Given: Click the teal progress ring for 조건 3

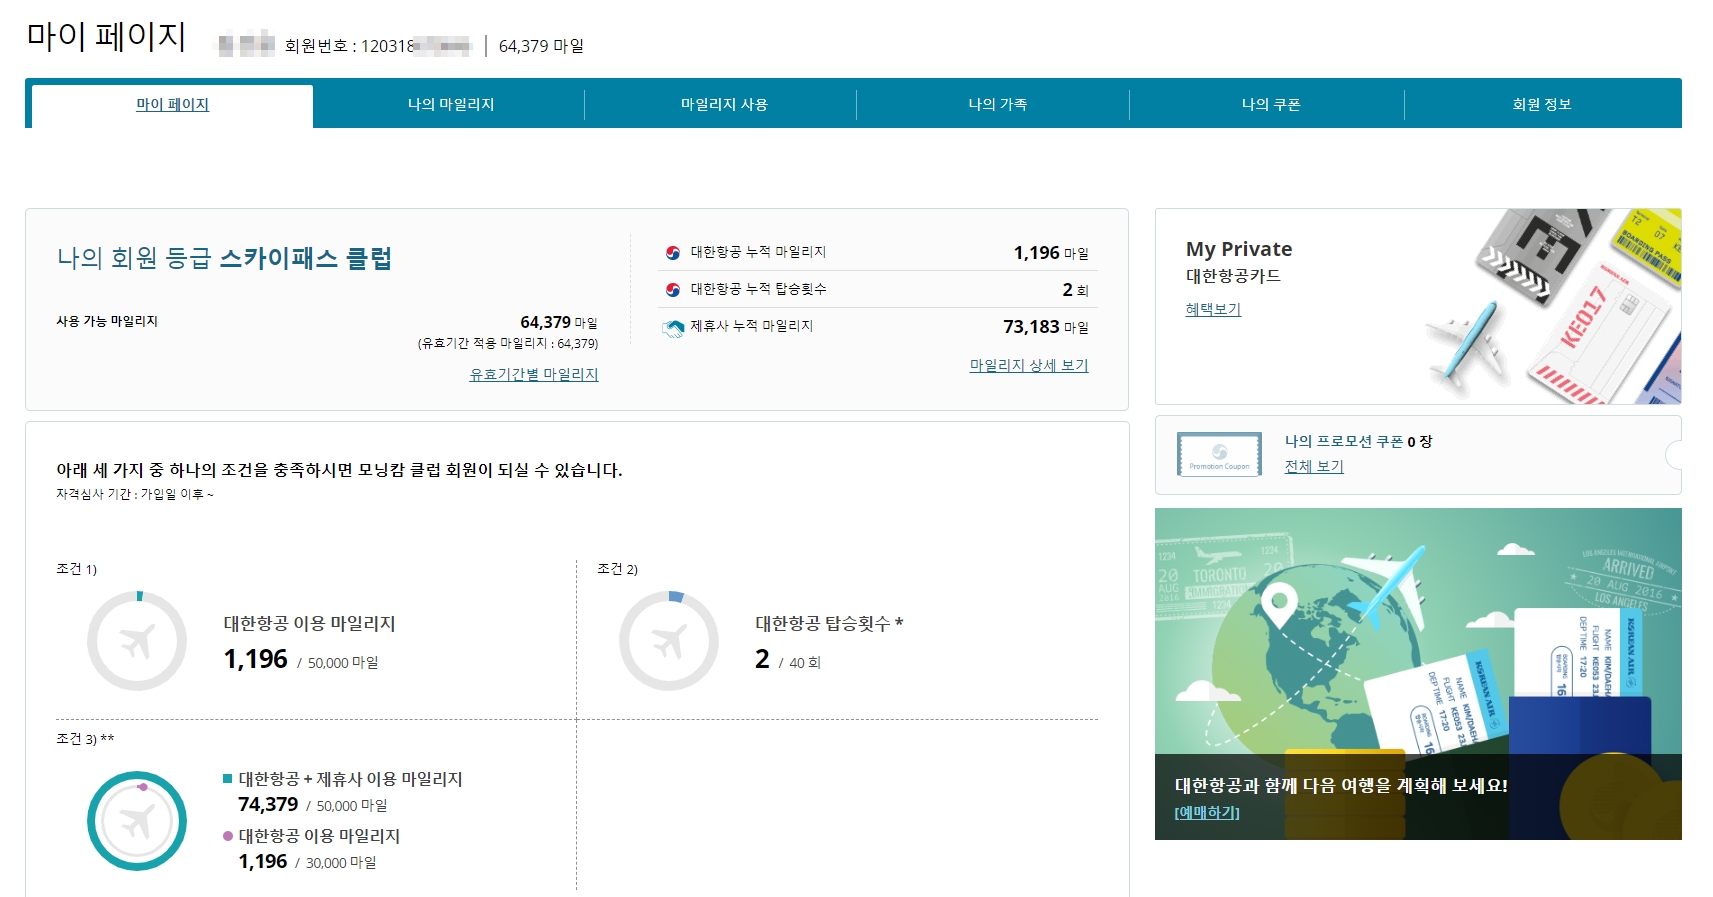Looking at the screenshot, I should pyautogui.click(x=137, y=821).
